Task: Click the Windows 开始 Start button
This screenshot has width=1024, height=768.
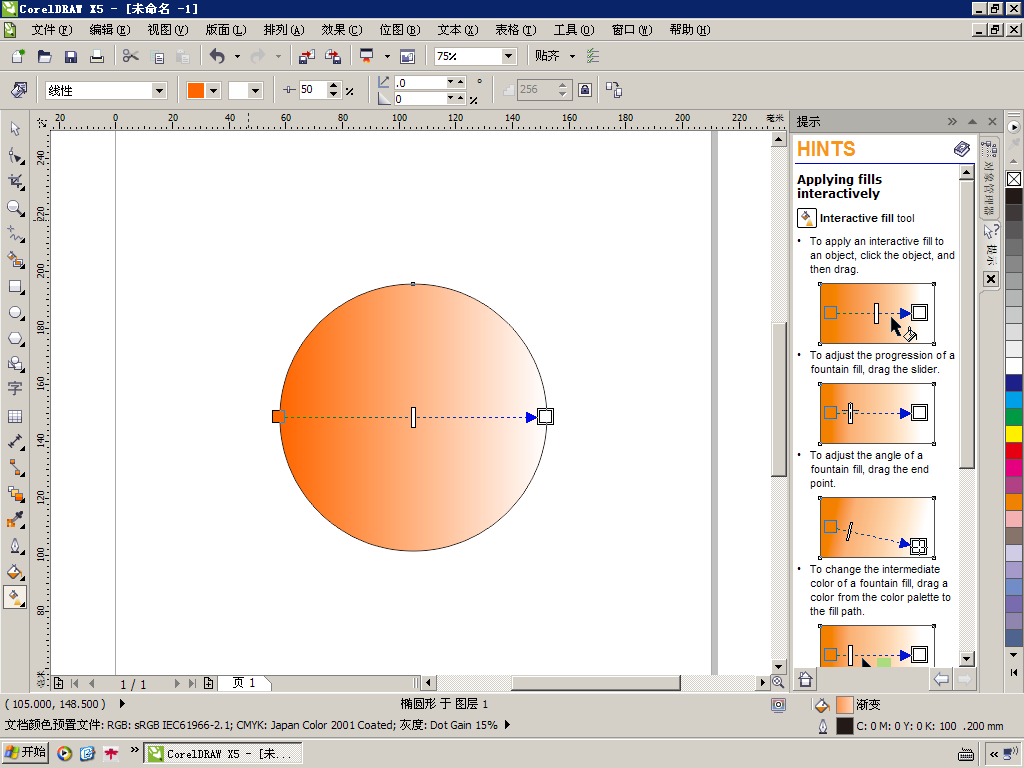Action: [x=25, y=753]
